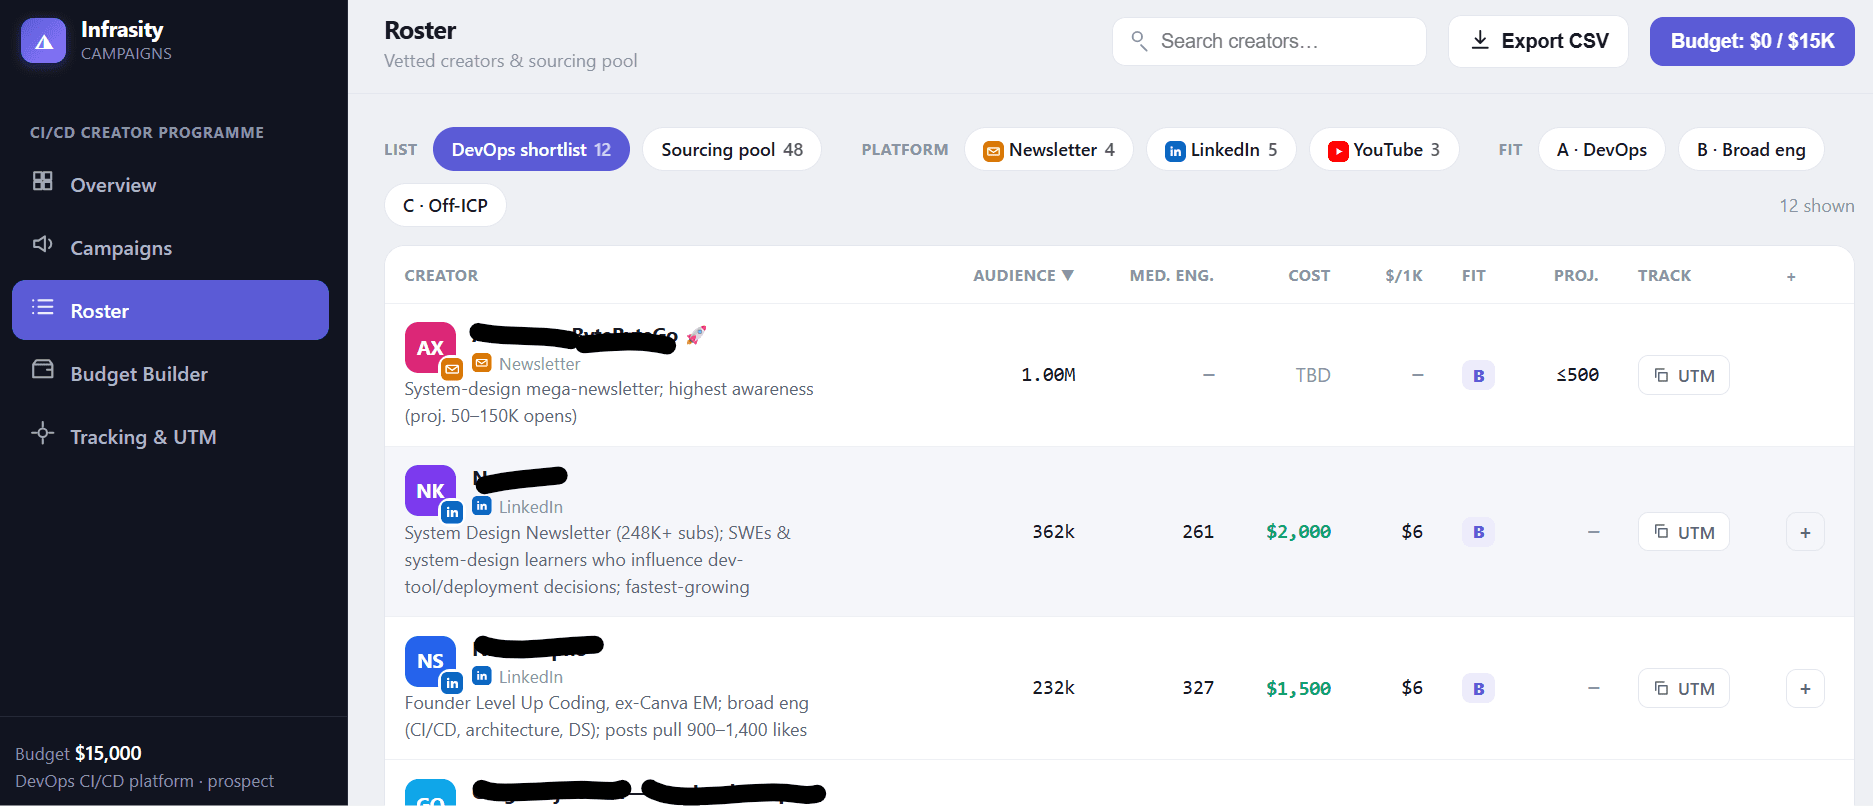Image resolution: width=1873 pixels, height=806 pixels.
Task: Click the Budget $15,000 footer text
Action: click(x=78, y=753)
